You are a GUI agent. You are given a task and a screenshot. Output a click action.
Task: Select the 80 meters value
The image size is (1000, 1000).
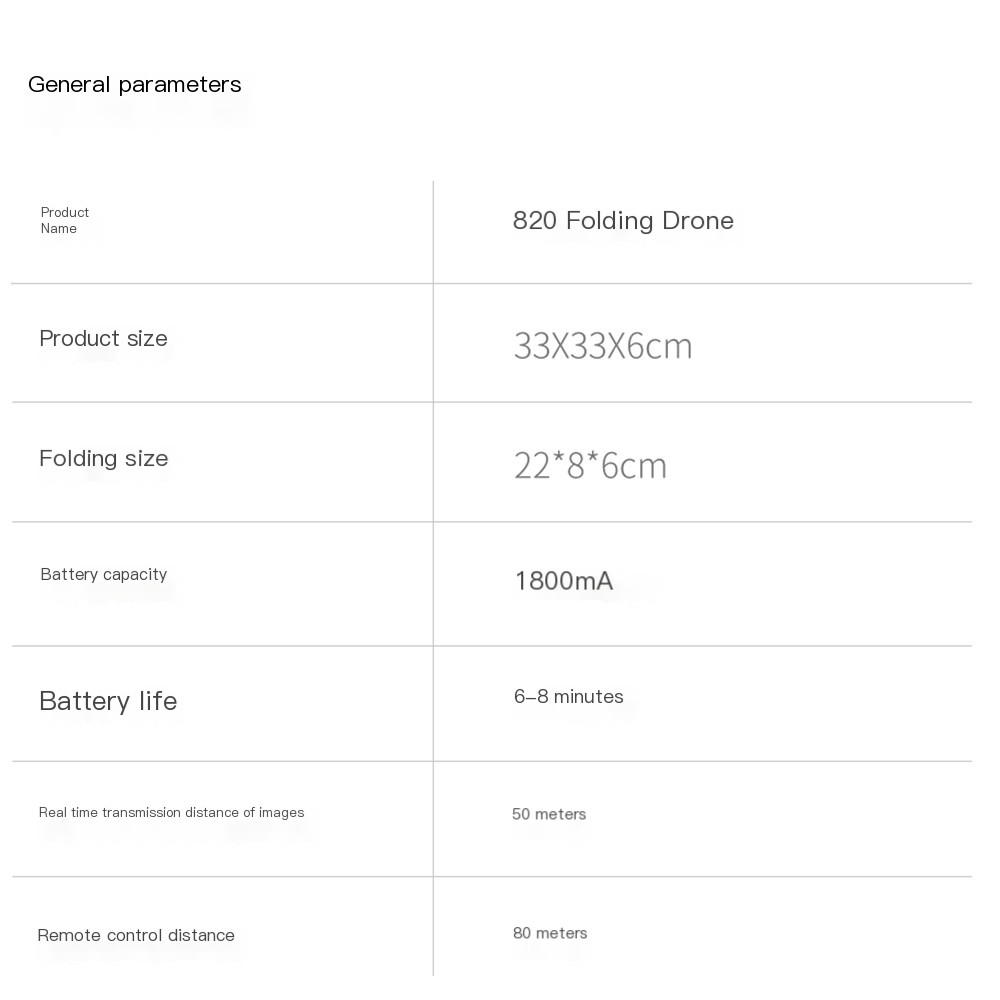(550, 934)
